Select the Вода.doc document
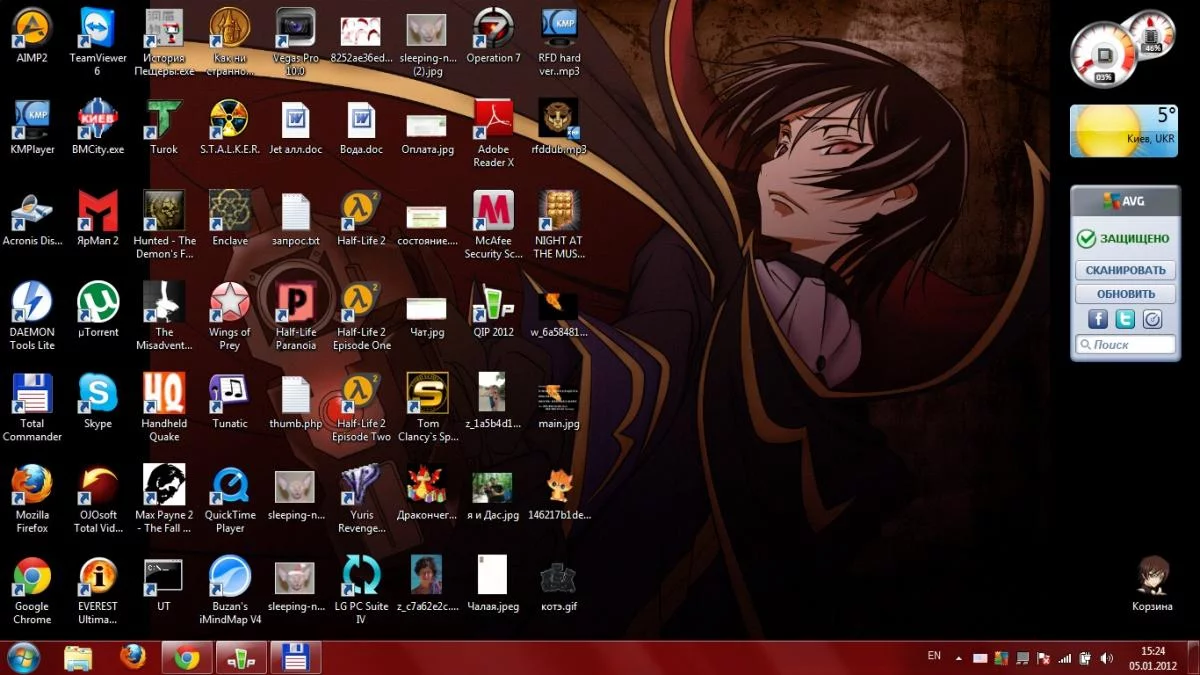This screenshot has width=1200, height=675. [361, 127]
